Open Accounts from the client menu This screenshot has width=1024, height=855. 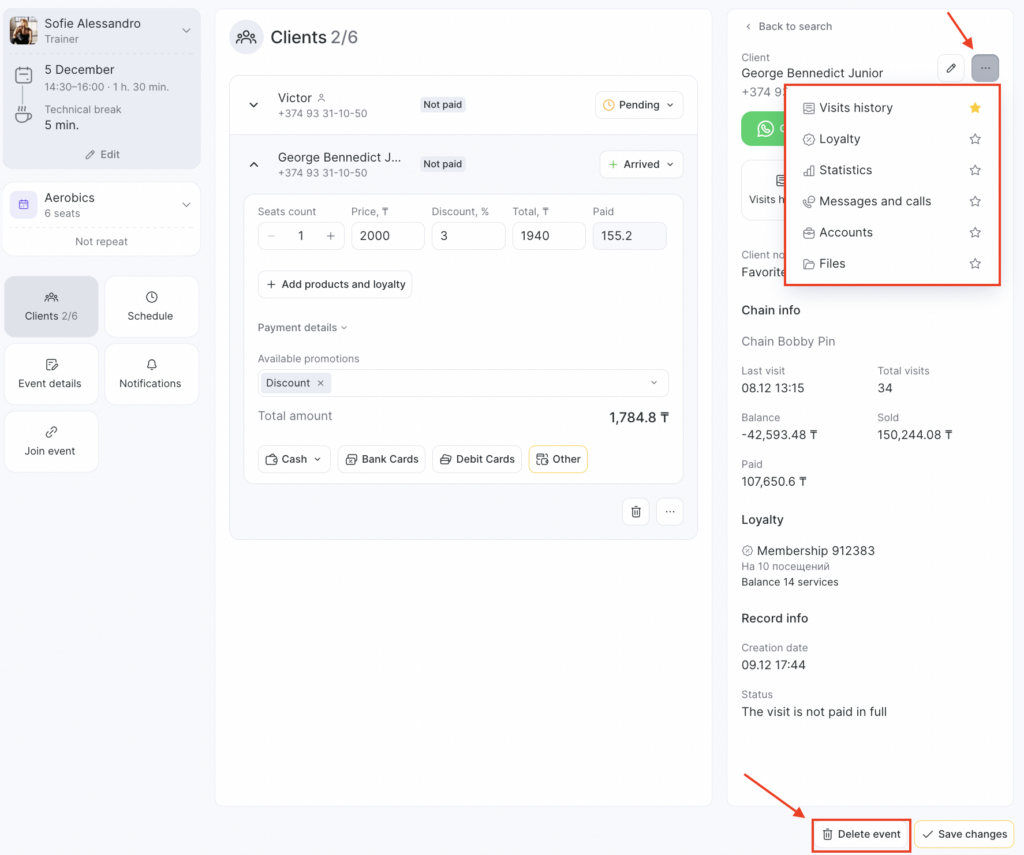(845, 232)
